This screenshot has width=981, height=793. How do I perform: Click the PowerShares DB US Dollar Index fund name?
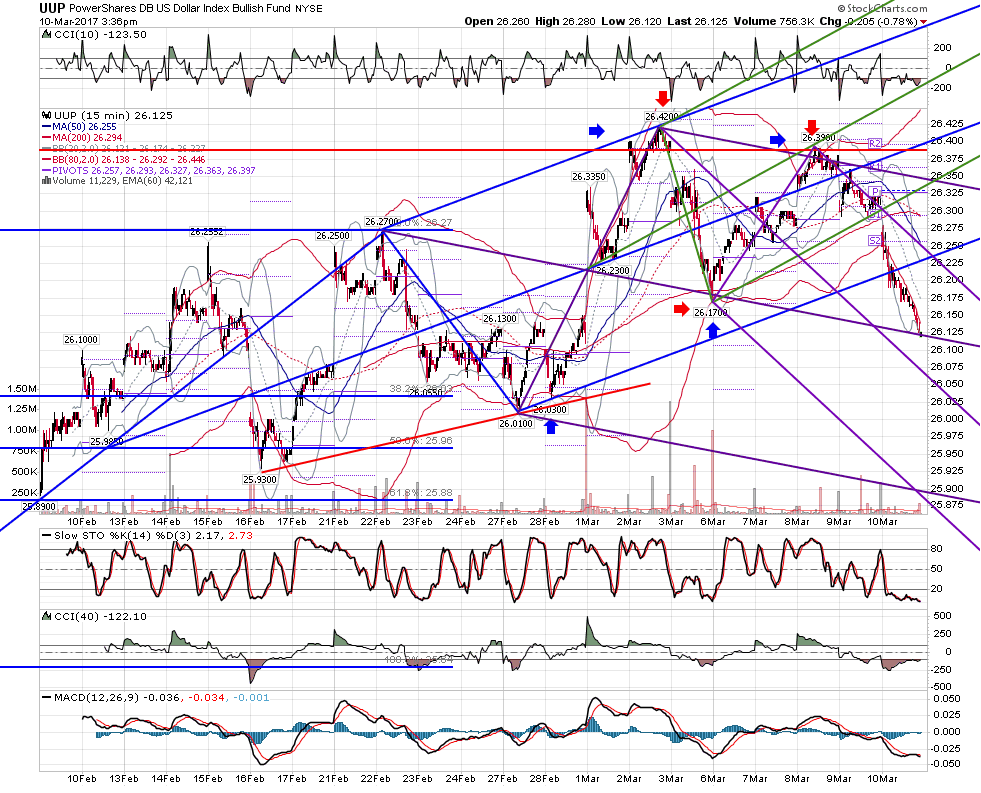click(180, 9)
